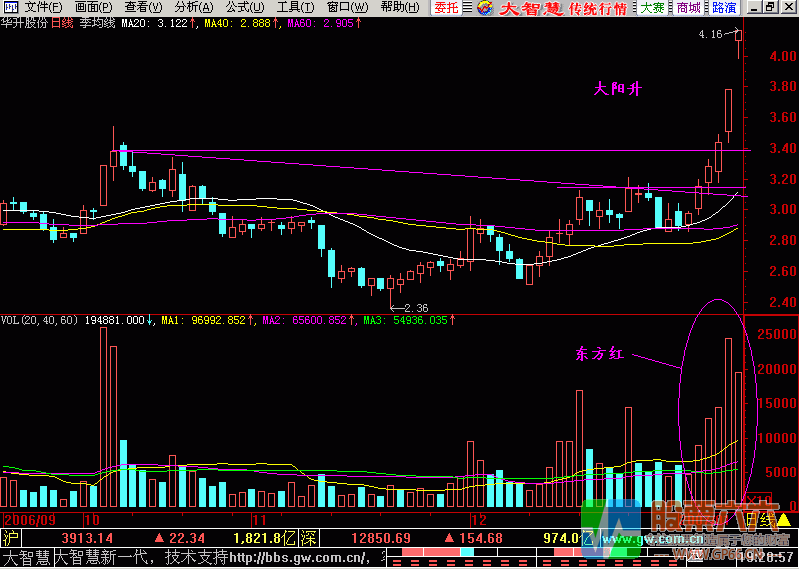Screen dimensions: 799x569
Task: Open the 商城 store button
Action: pyautogui.click(x=688, y=8)
